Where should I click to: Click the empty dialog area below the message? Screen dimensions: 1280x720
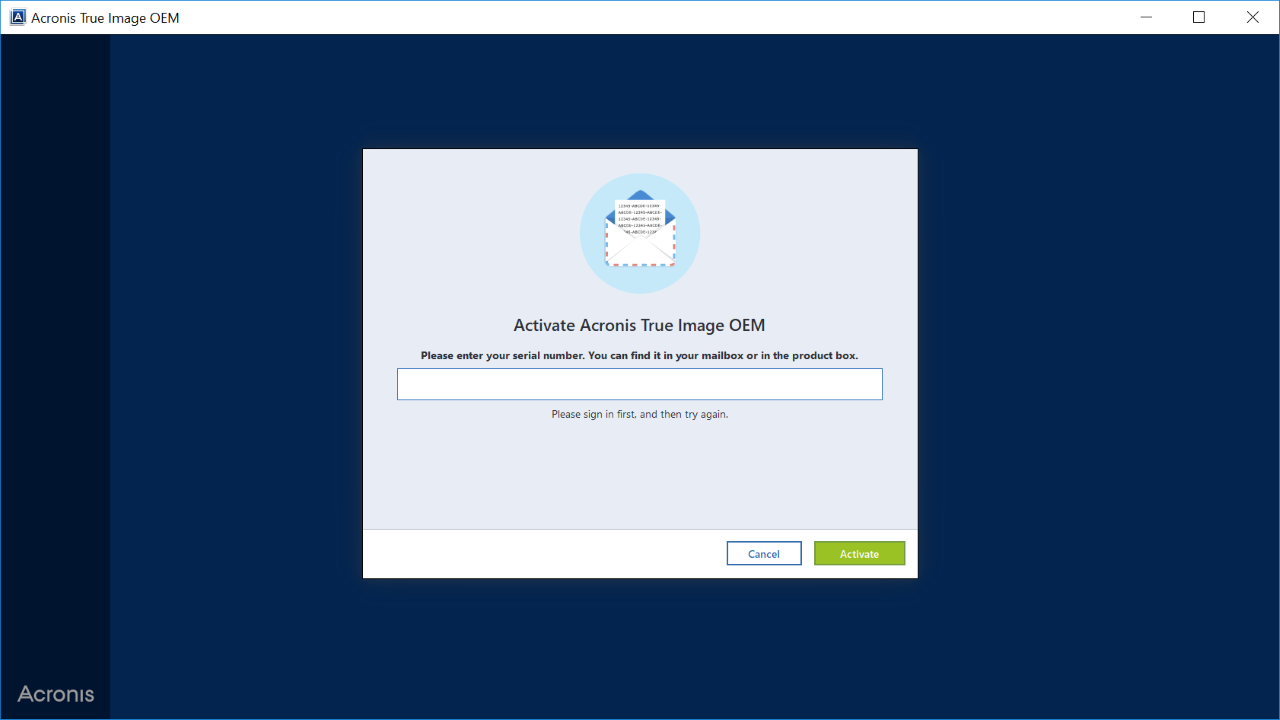click(x=640, y=475)
